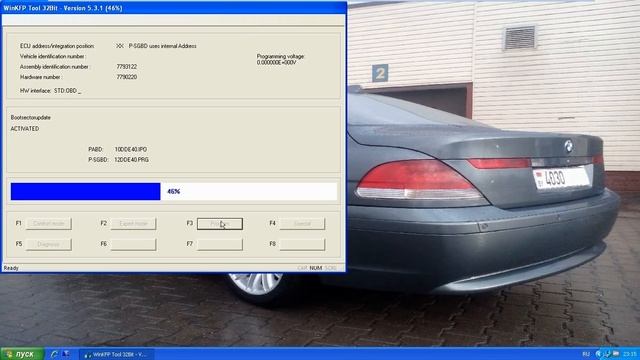640x360 pixels.
Task: Click the Show Desktop quick launch icon
Action: [65, 354]
